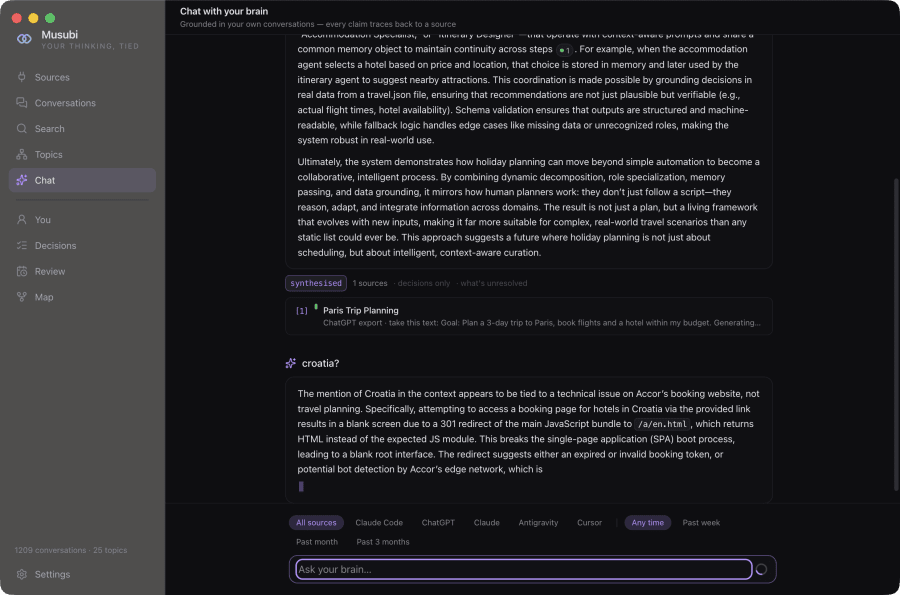Viewport: 900px width, 595px height.
Task: Click the Ask your brain input field
Action: tap(523, 569)
